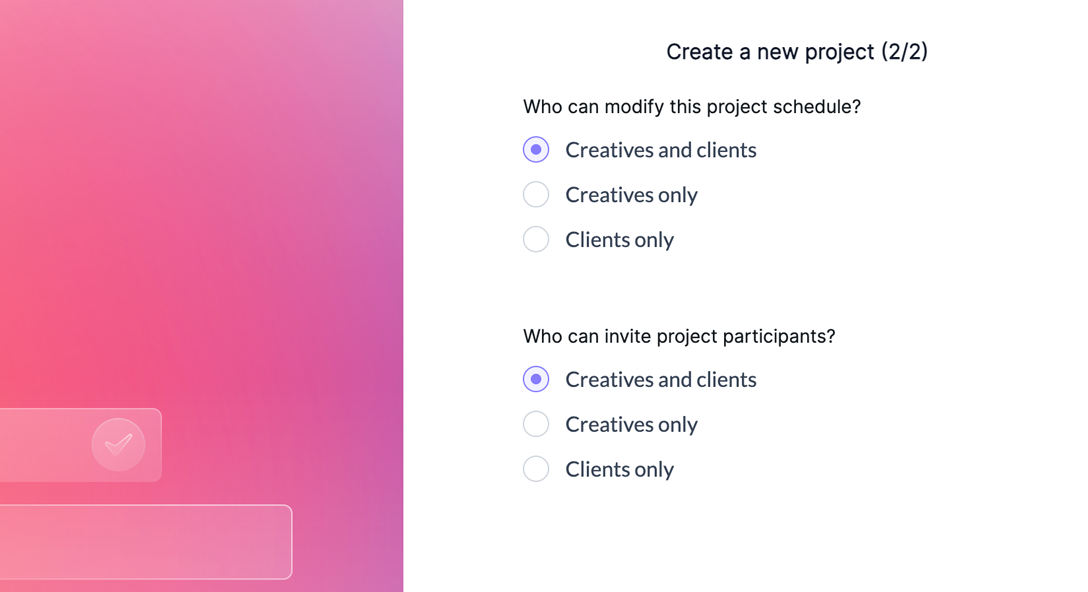Screen dimensions: 1088x592
Task: Click the (2/2) step indicator in title
Action: pos(904,52)
